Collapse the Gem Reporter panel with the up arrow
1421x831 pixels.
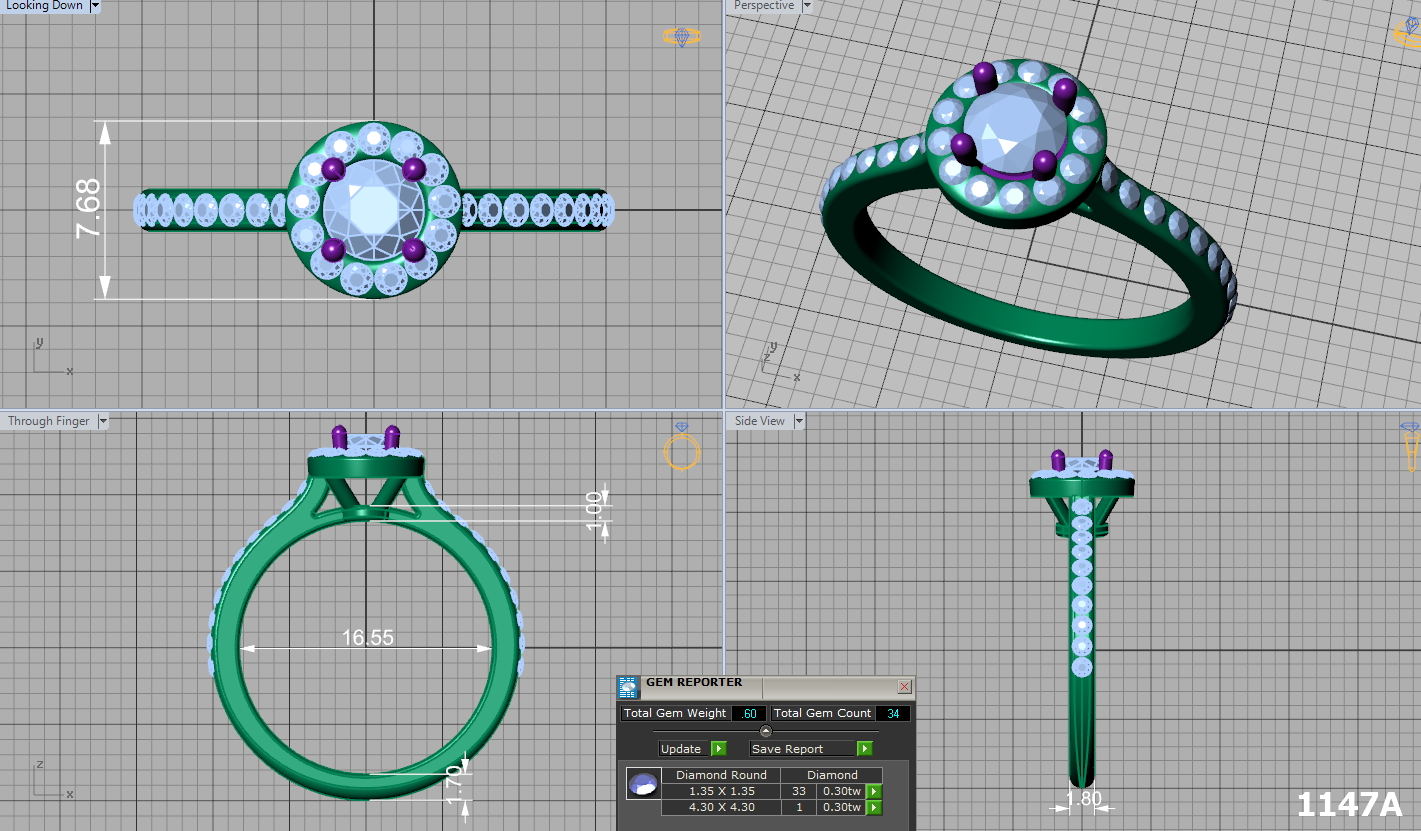click(766, 731)
